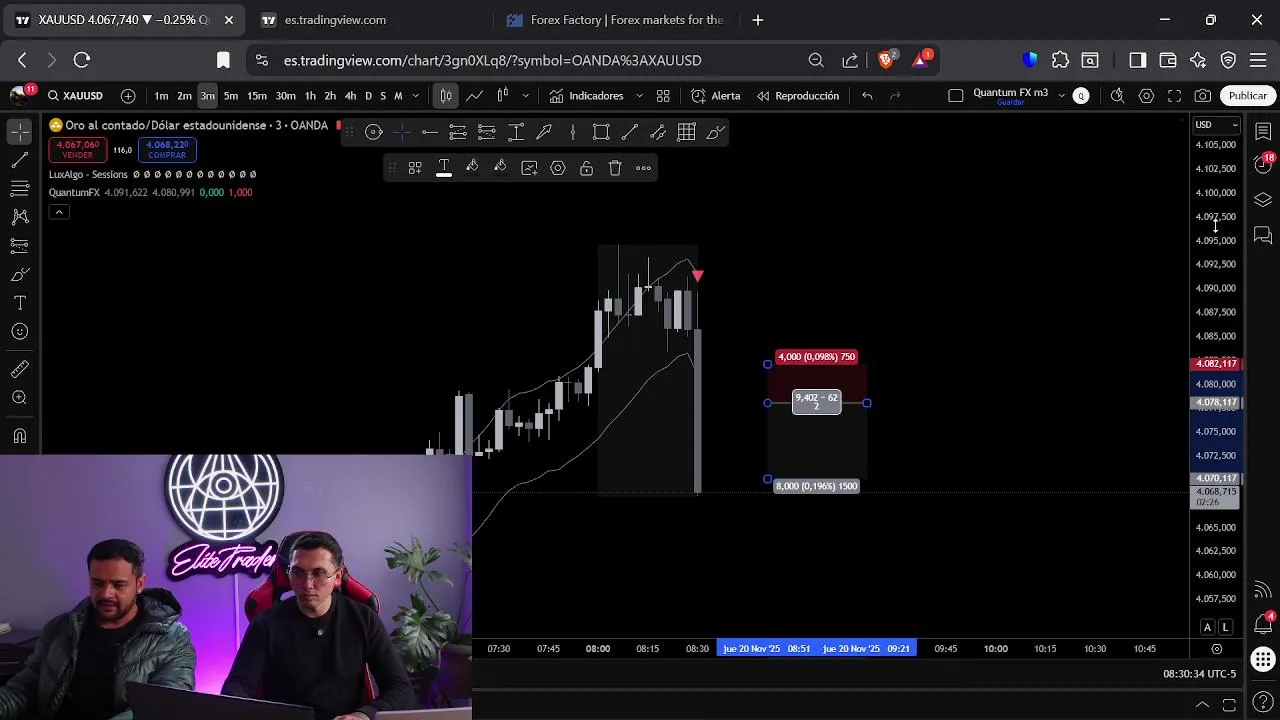Screen dimensions: 1280x720
Task: Select candlestick chart type button
Action: click(x=446, y=96)
